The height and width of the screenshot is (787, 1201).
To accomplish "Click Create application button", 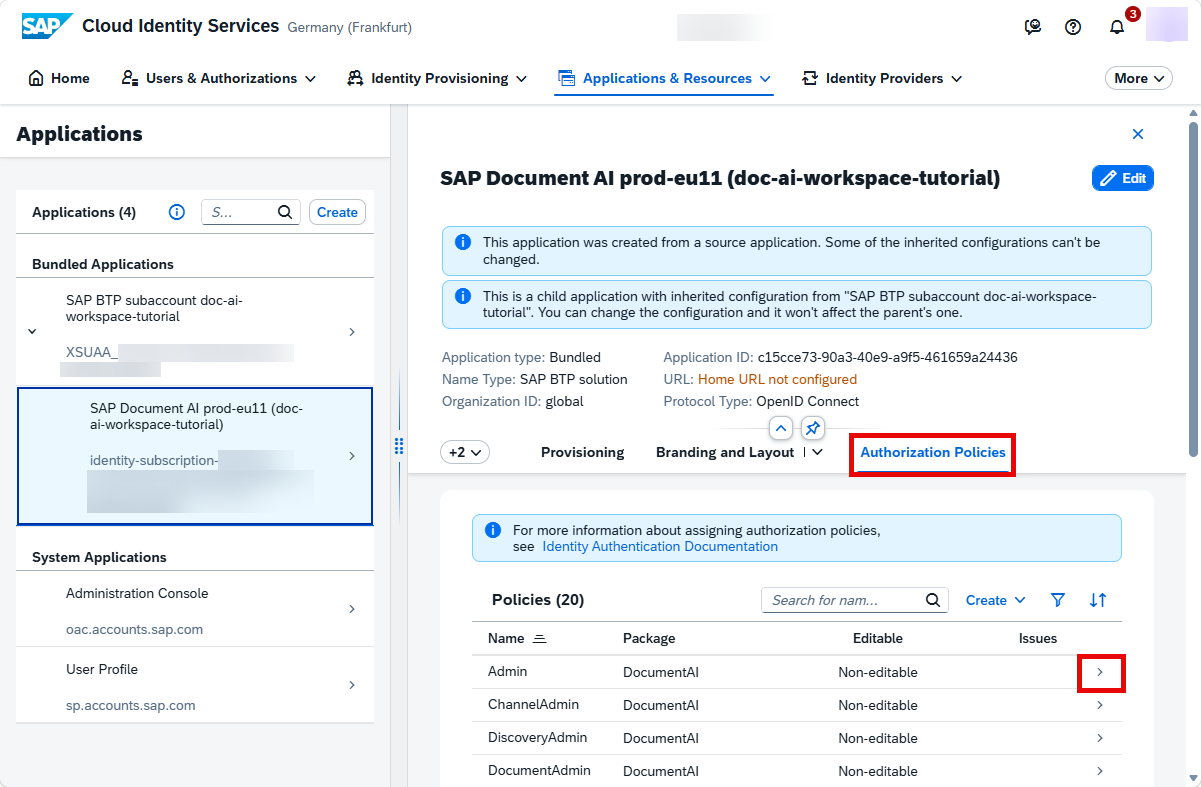I will coord(337,212).
